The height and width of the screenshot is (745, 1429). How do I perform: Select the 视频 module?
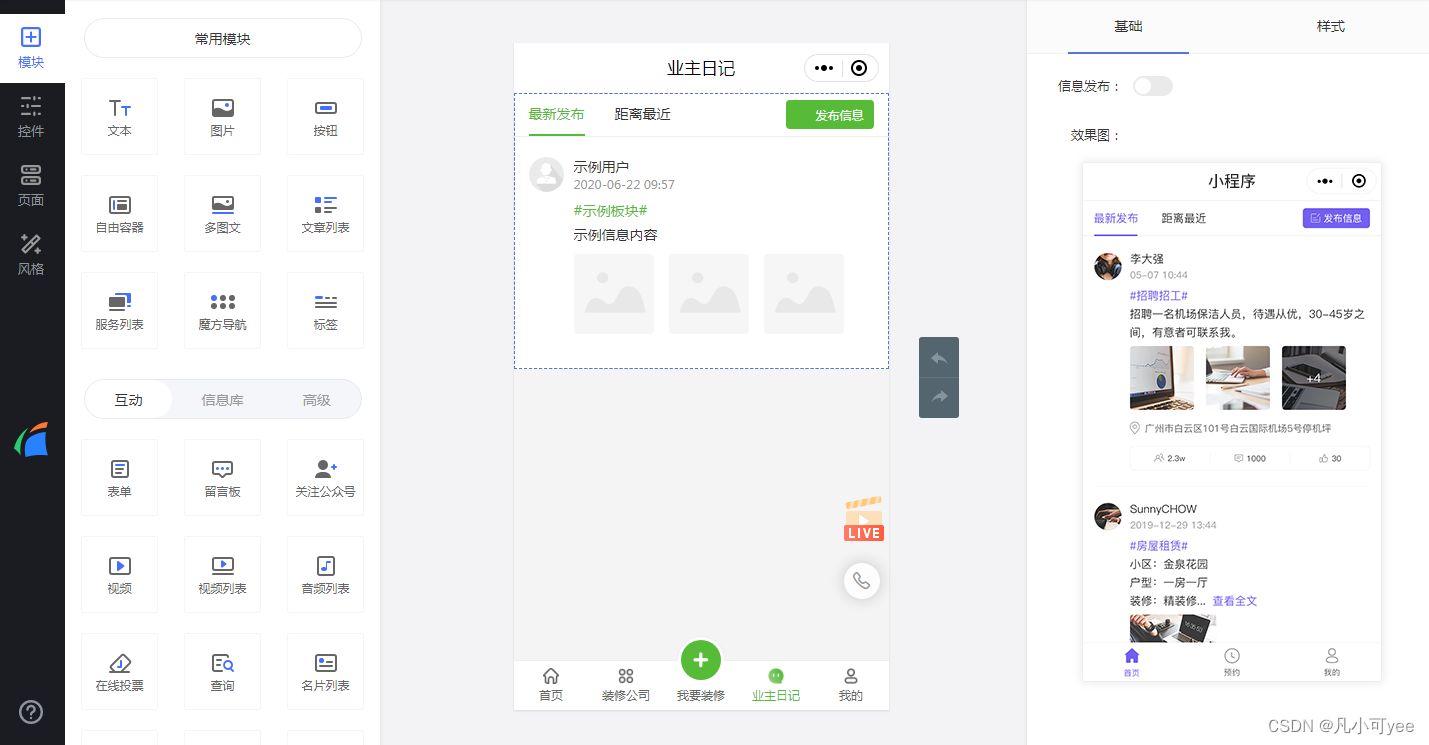tap(119, 575)
